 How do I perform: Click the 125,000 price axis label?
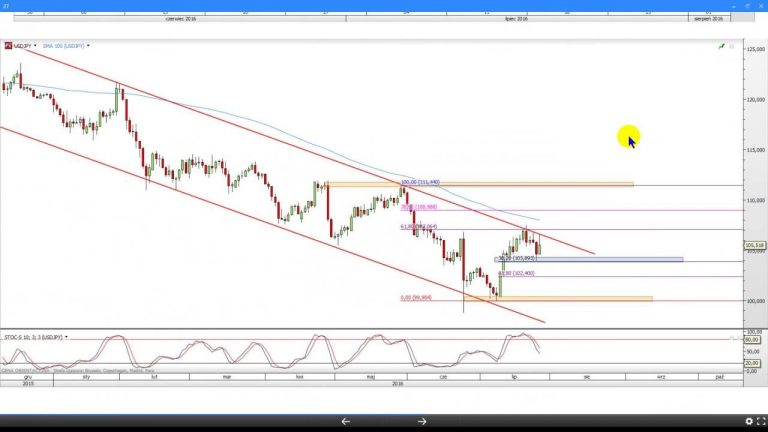pos(756,49)
